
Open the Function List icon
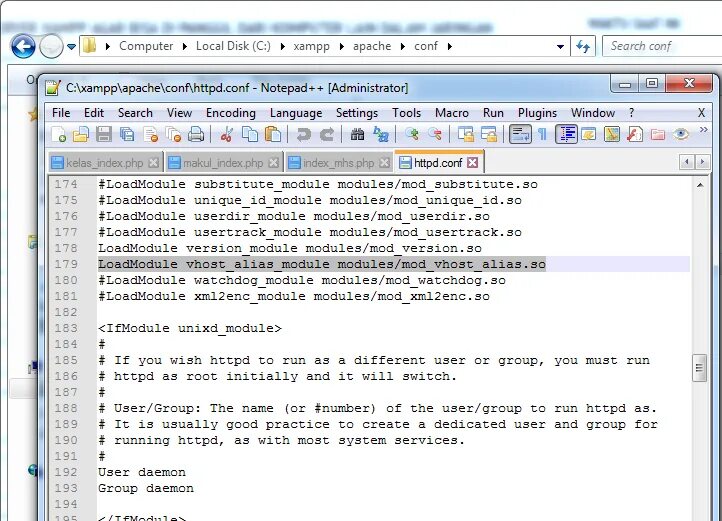635,135
